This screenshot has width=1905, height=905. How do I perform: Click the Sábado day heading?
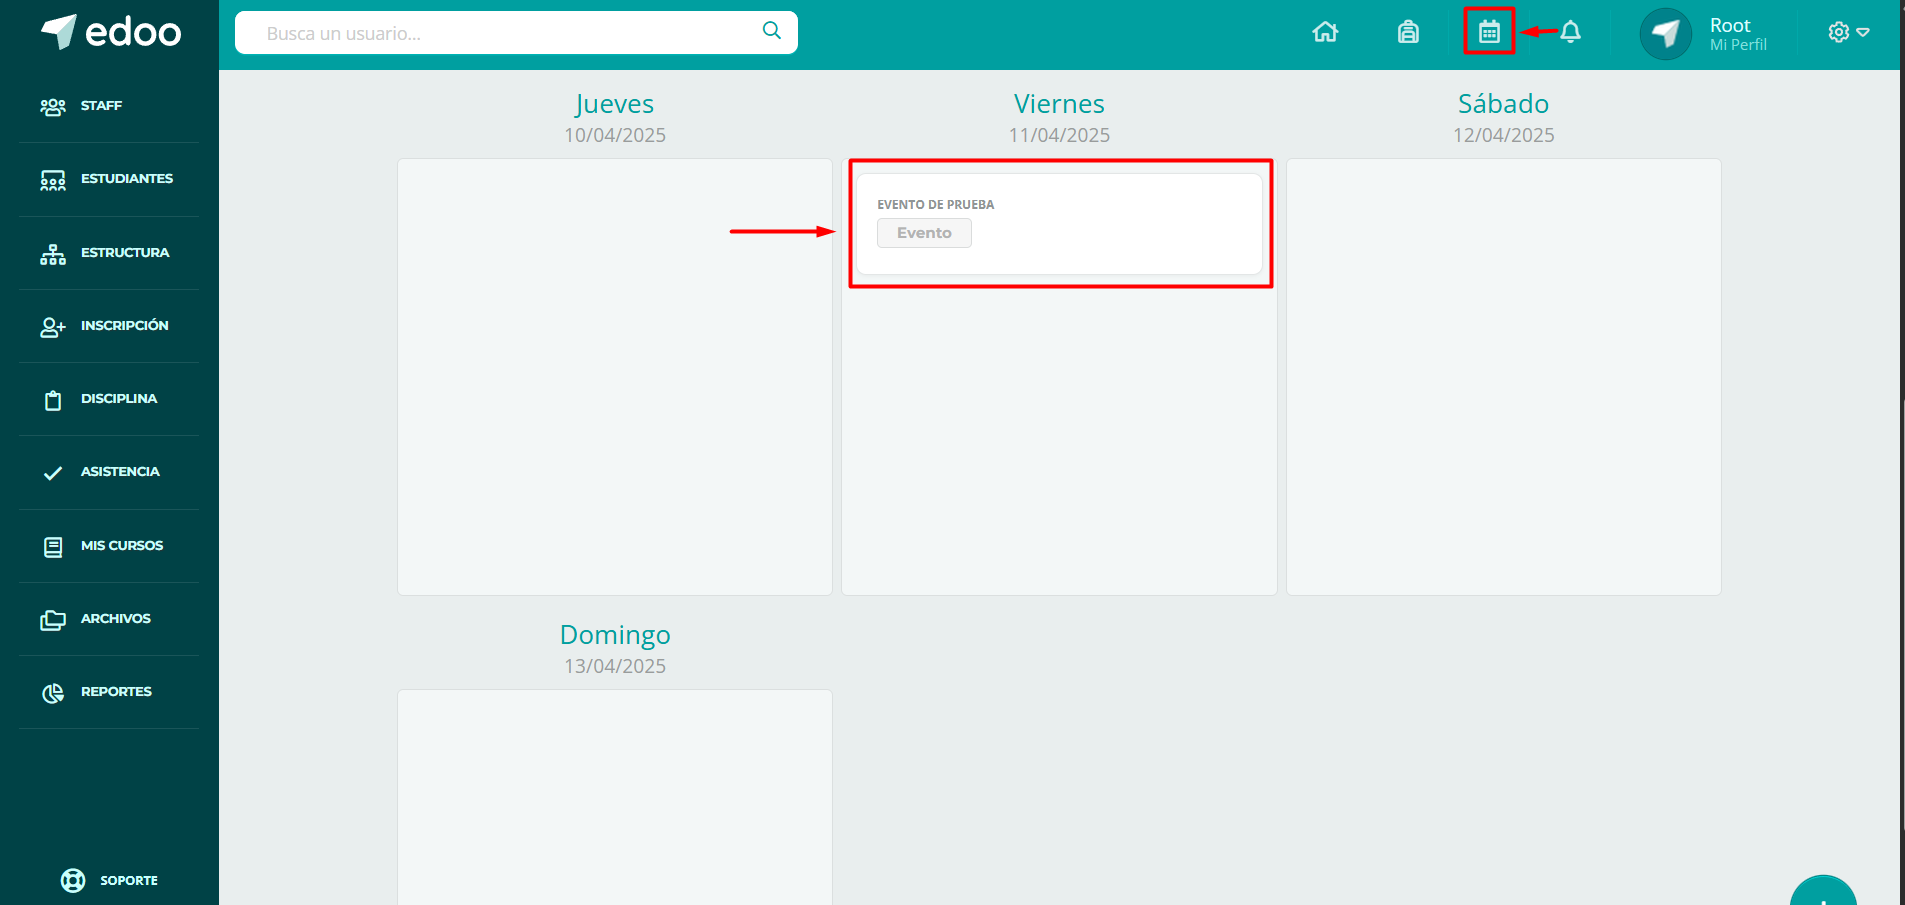[x=1503, y=104]
